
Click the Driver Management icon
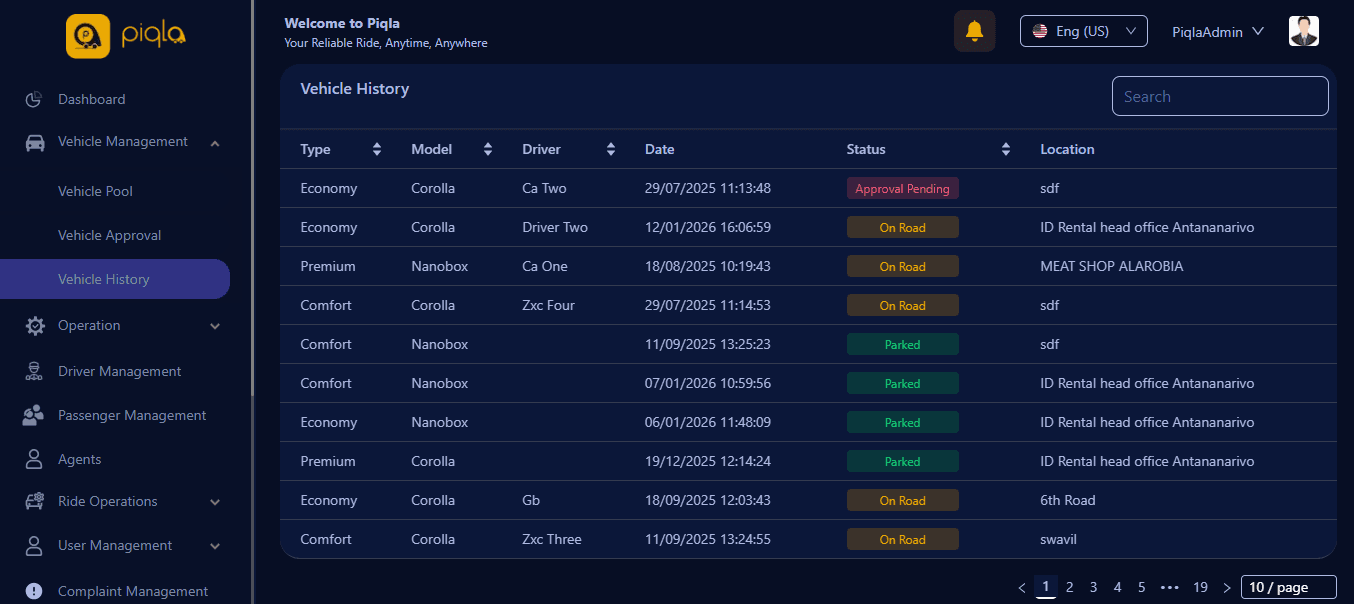[34, 371]
